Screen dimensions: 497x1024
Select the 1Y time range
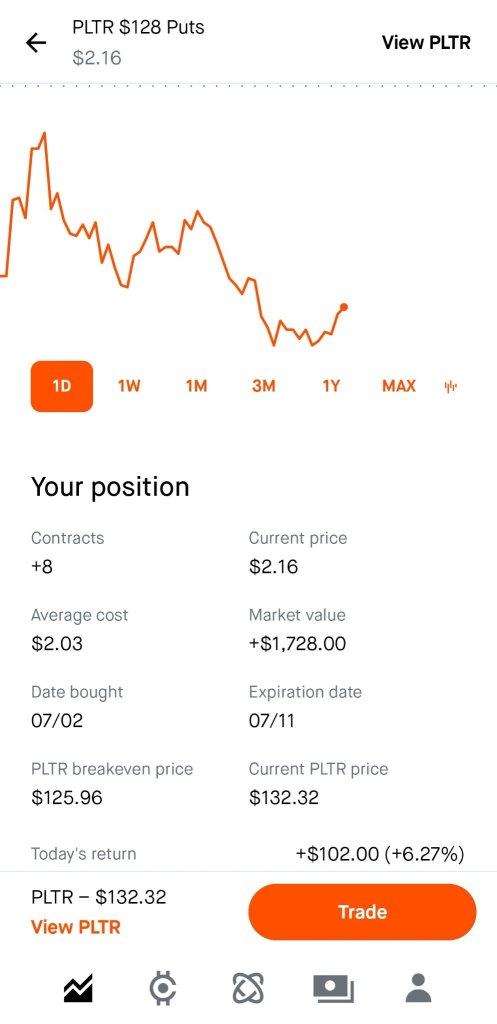click(x=331, y=386)
